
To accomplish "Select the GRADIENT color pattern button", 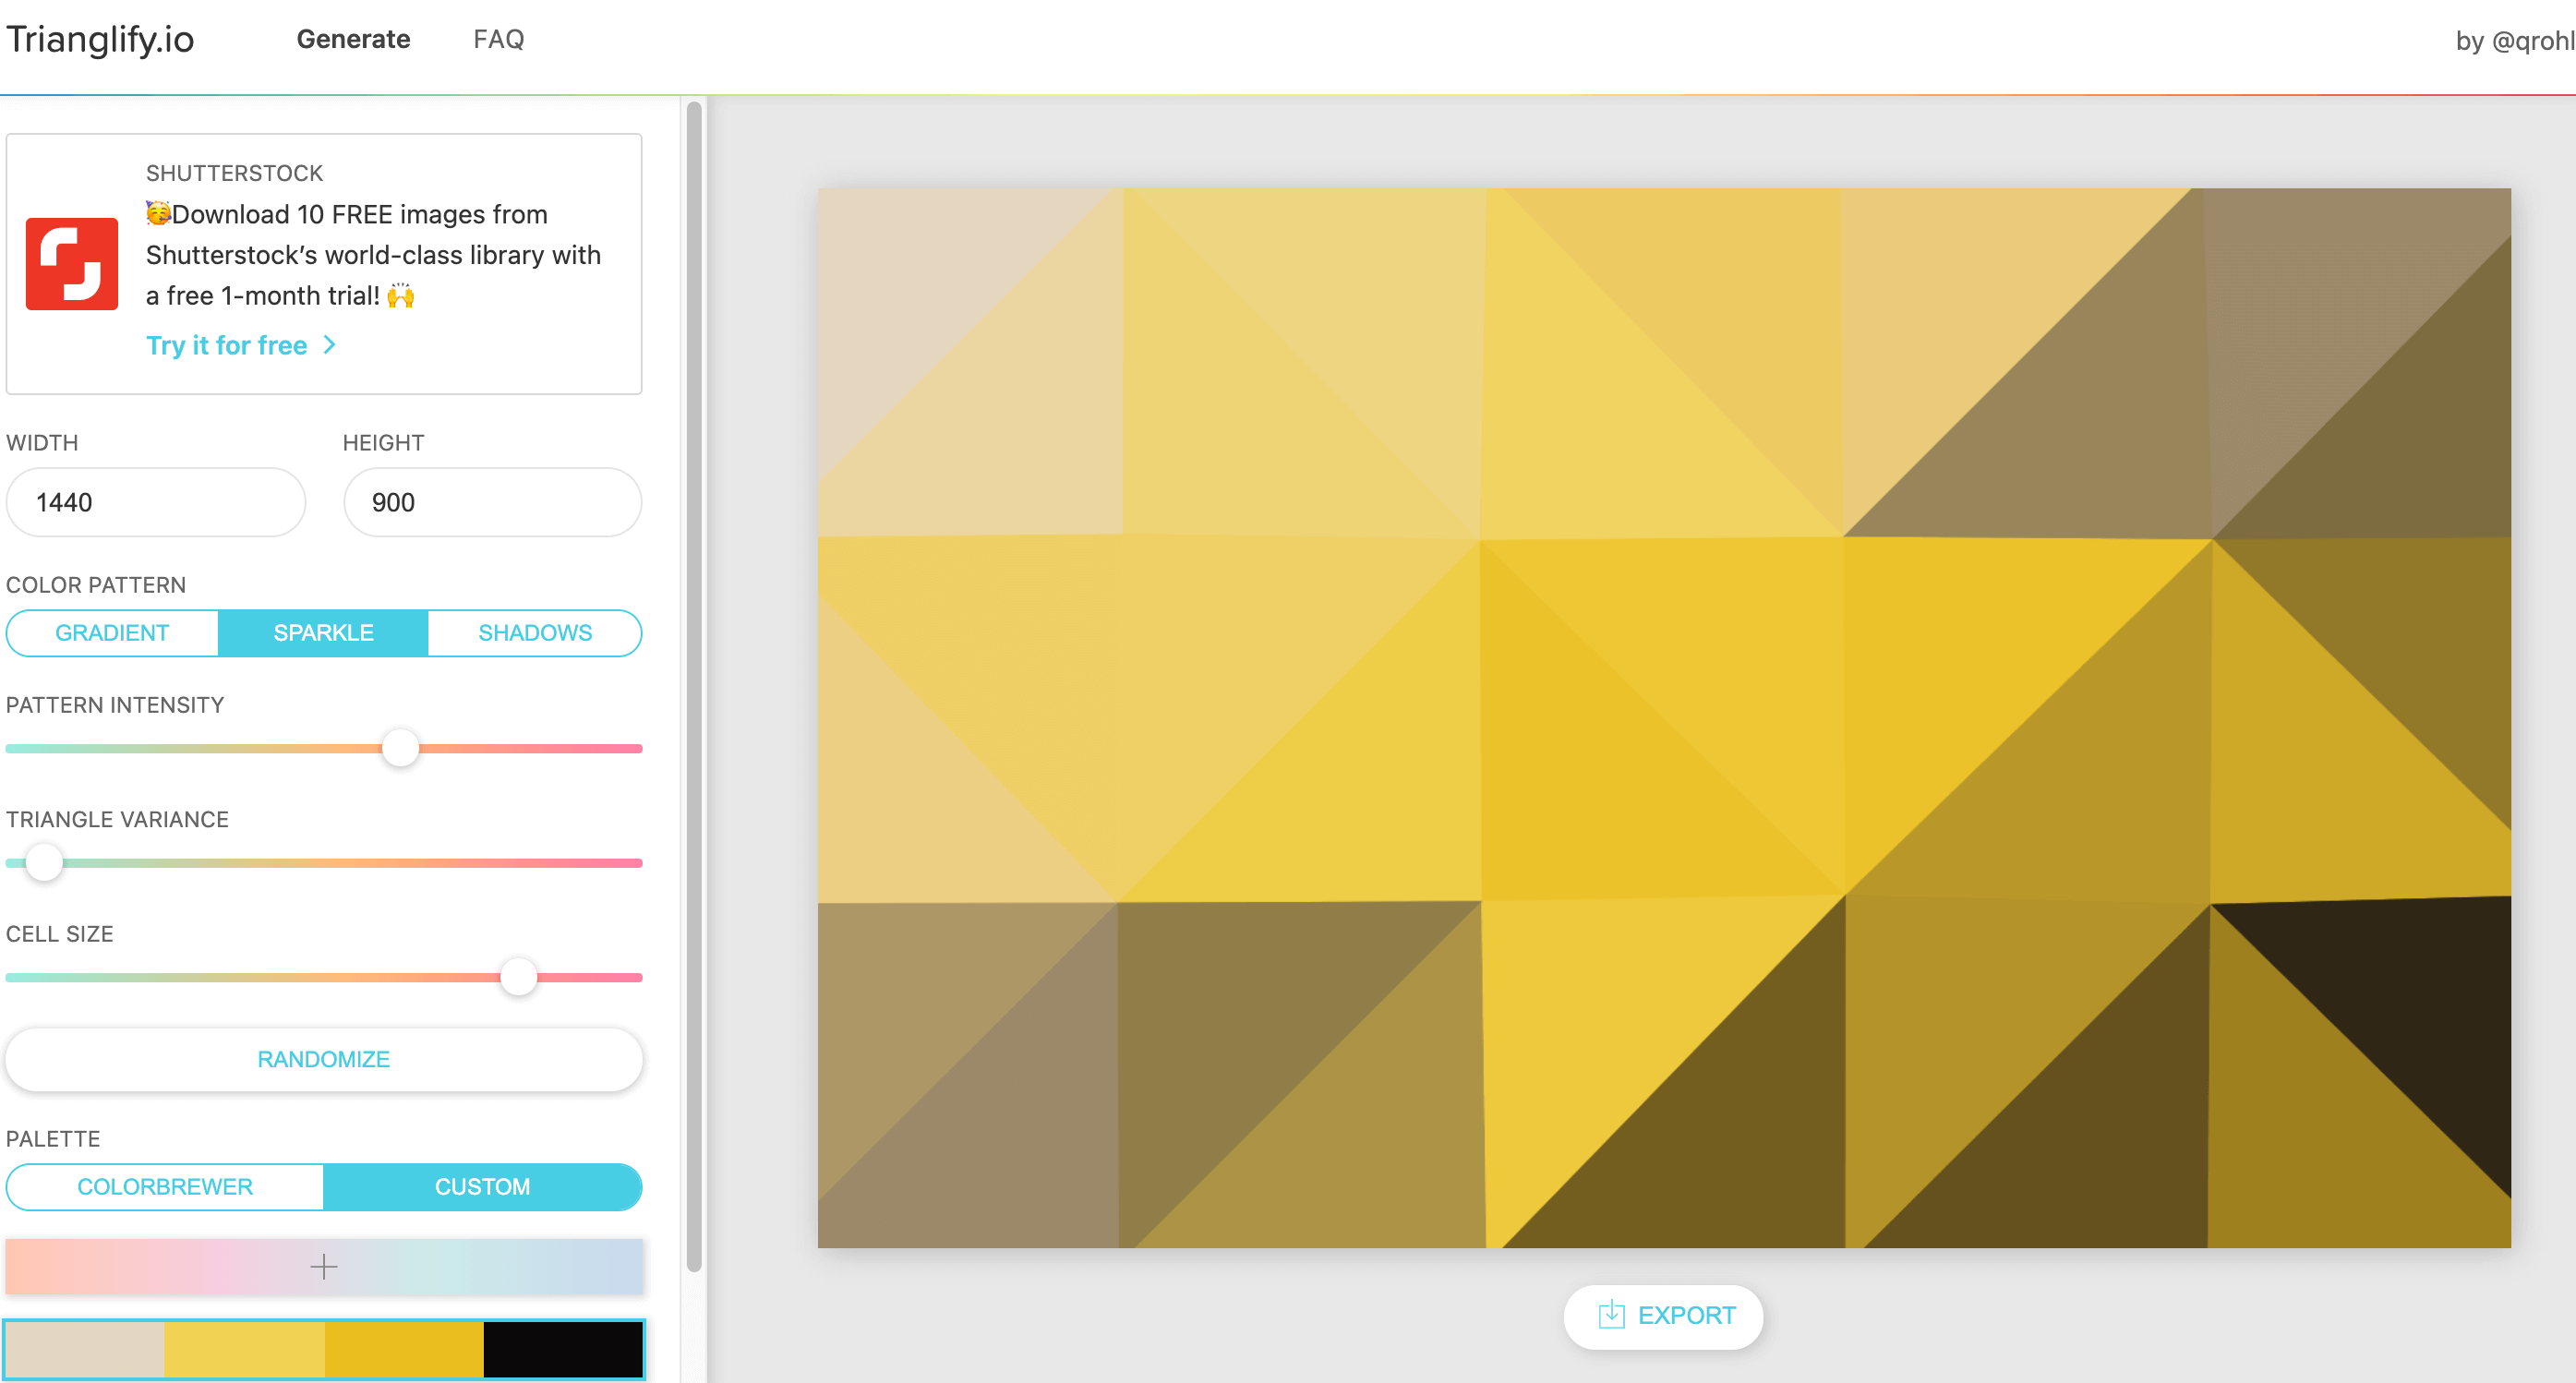I will (113, 631).
